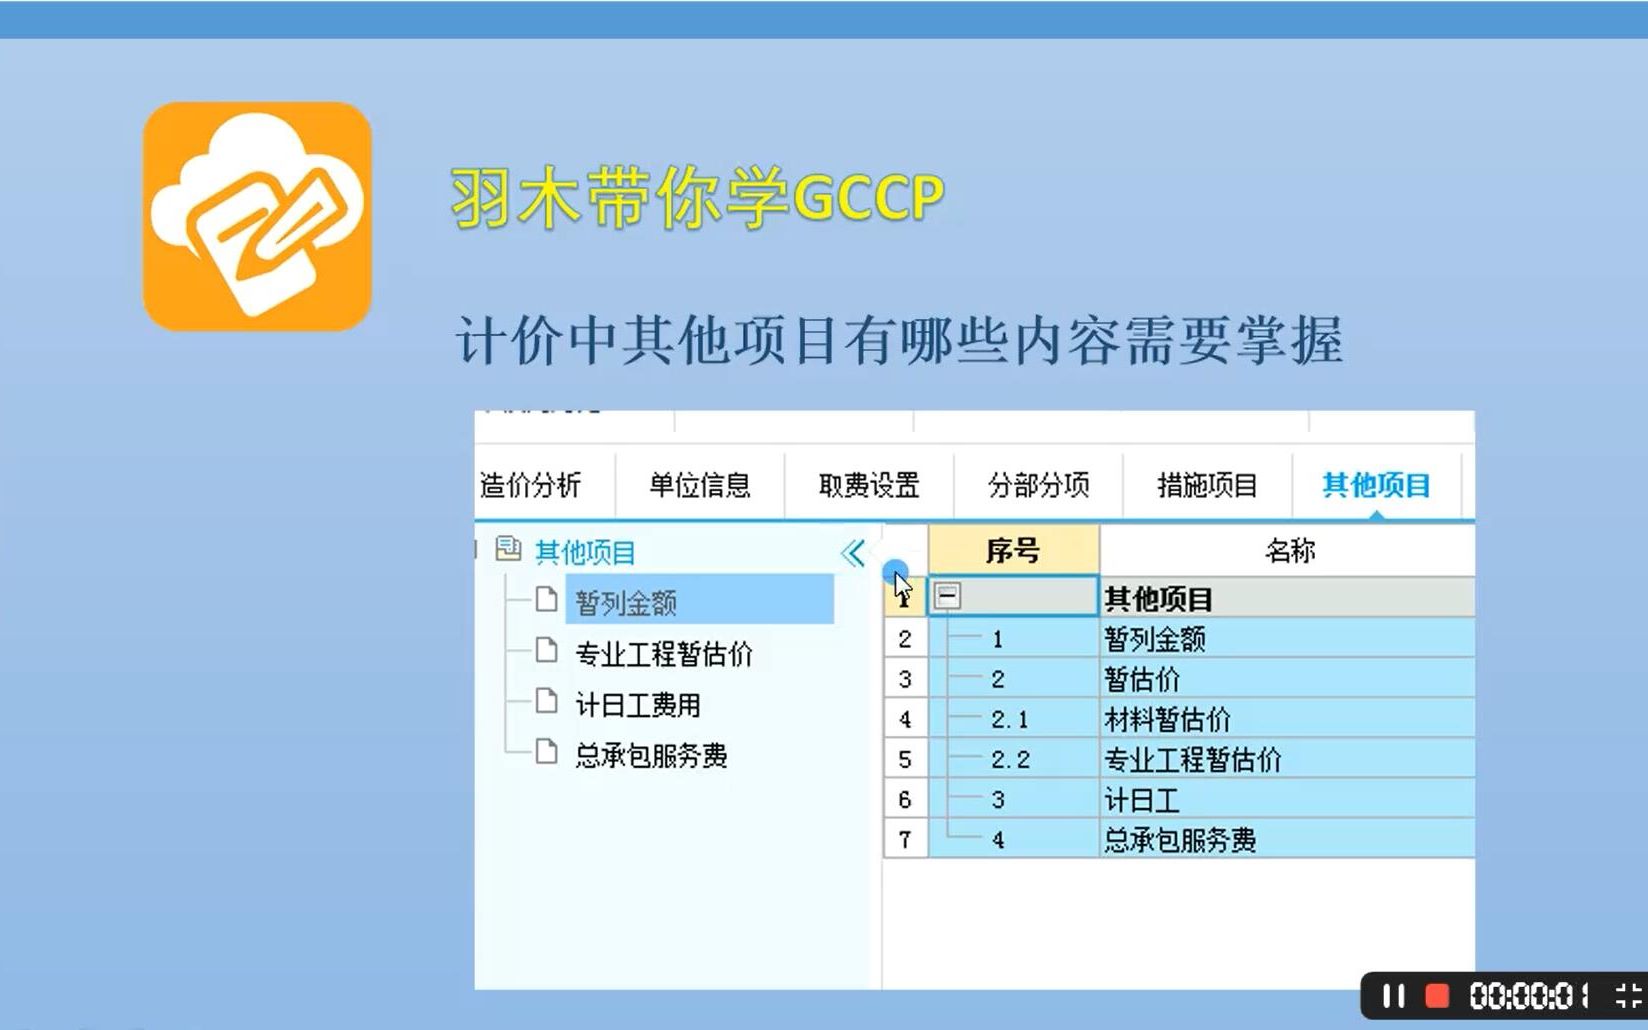Click the document icon beside 专业工程暂估价
Viewport: 1648px width, 1030px height.
[546, 652]
